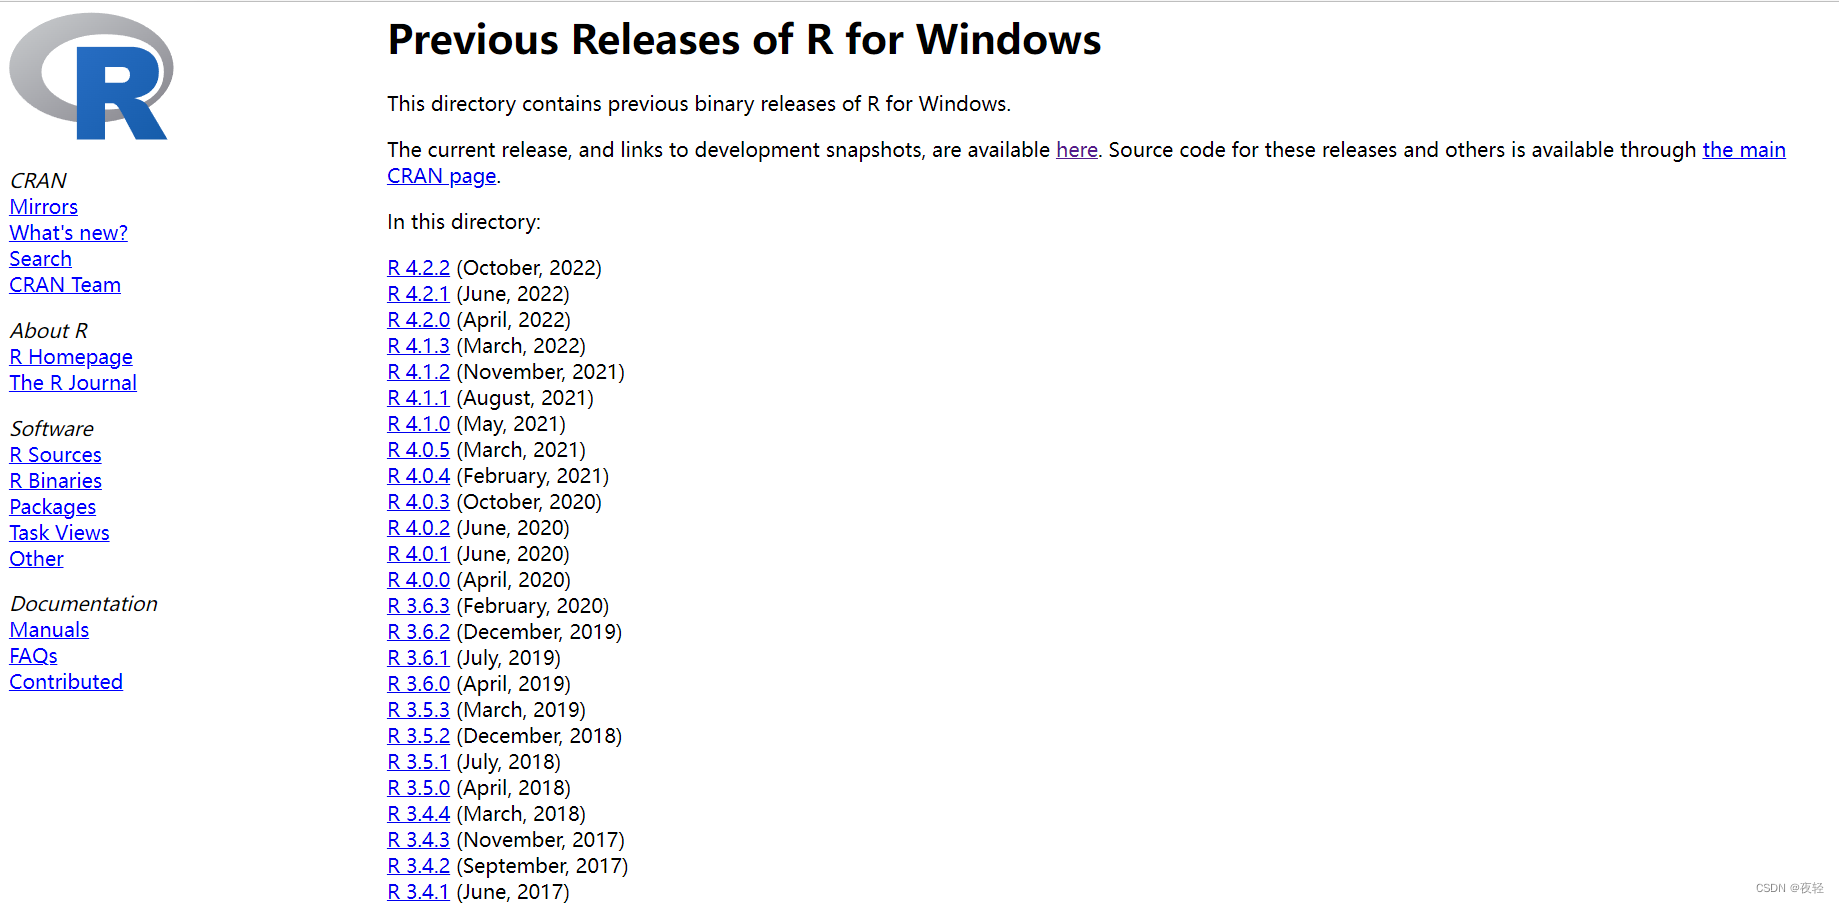Open R 3.6.1 release link

click(419, 658)
